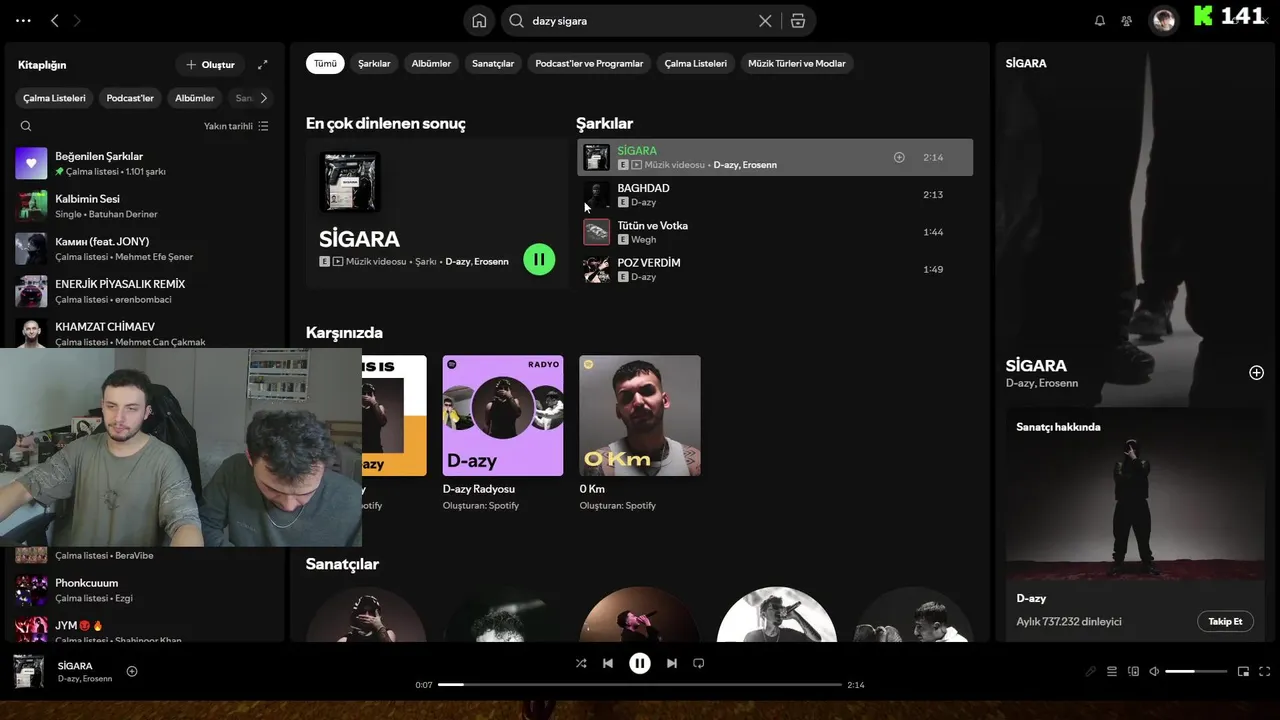Open Kalbimin Sesi single in library
This screenshot has width=1280, height=720.
[x=144, y=206]
